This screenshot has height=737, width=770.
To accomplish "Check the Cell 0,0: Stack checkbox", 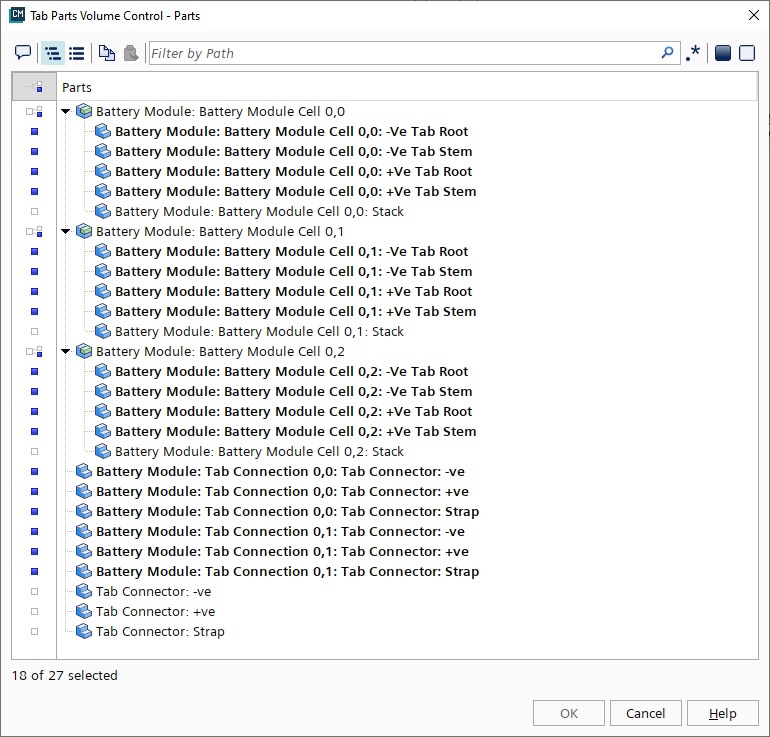I will coord(34,211).
